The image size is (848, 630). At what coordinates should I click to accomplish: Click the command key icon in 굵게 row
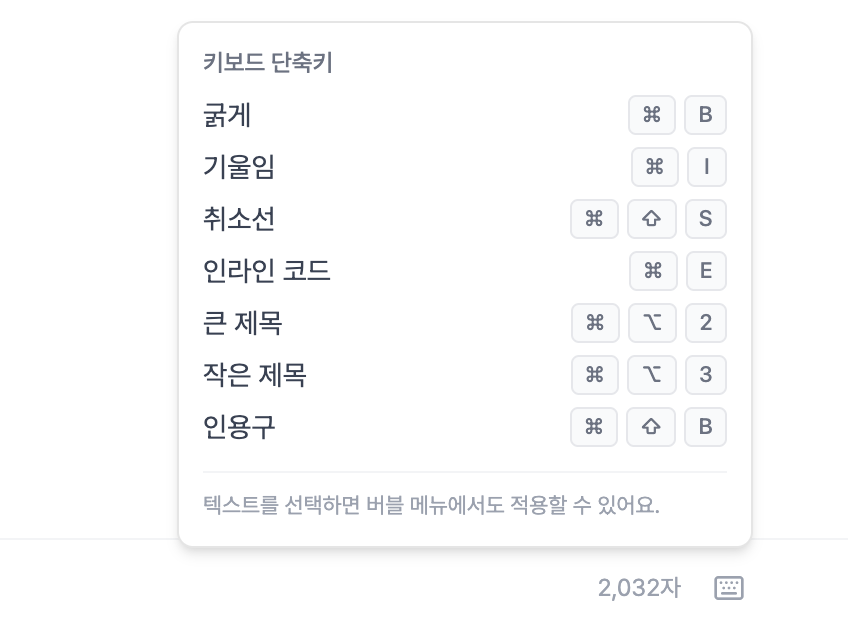pos(652,115)
